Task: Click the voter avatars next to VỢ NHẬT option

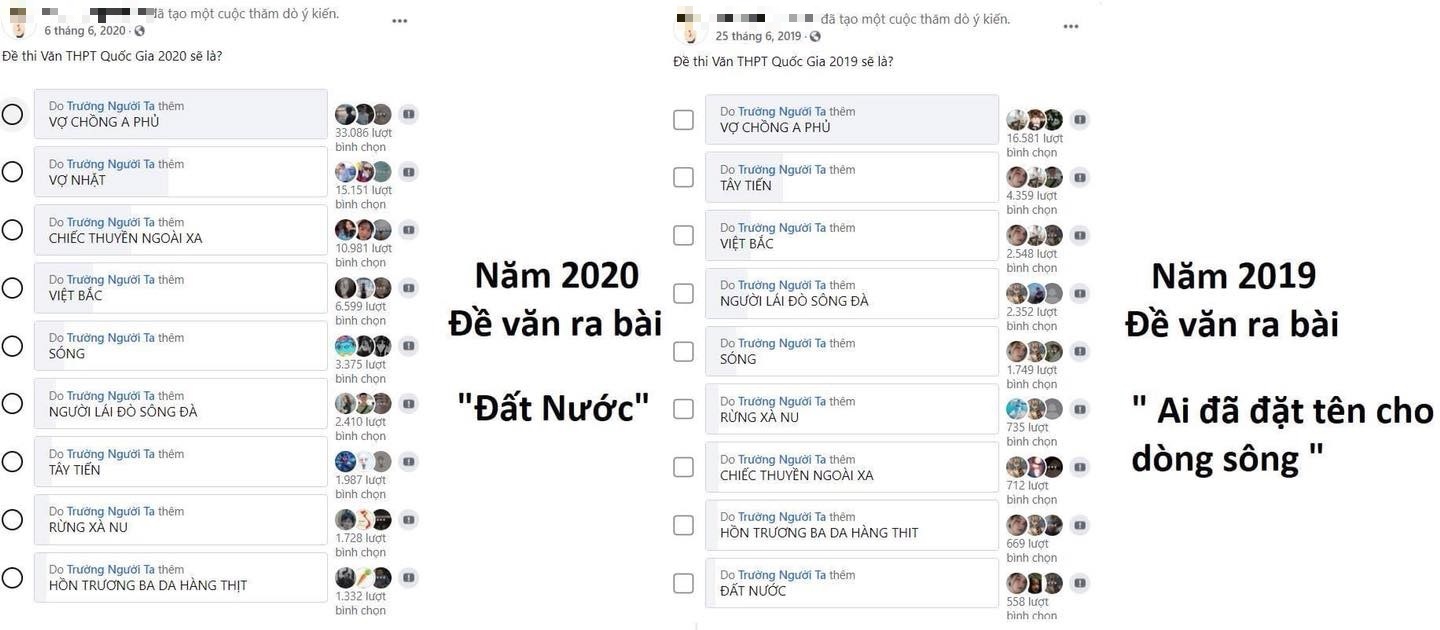Action: tap(363, 172)
